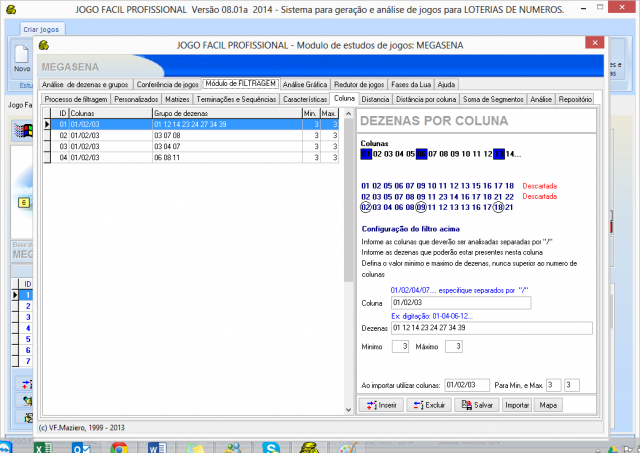This screenshot has height=453, width=640.
Task: Switch to the Distância por coluna sub-tab
Action: (428, 100)
